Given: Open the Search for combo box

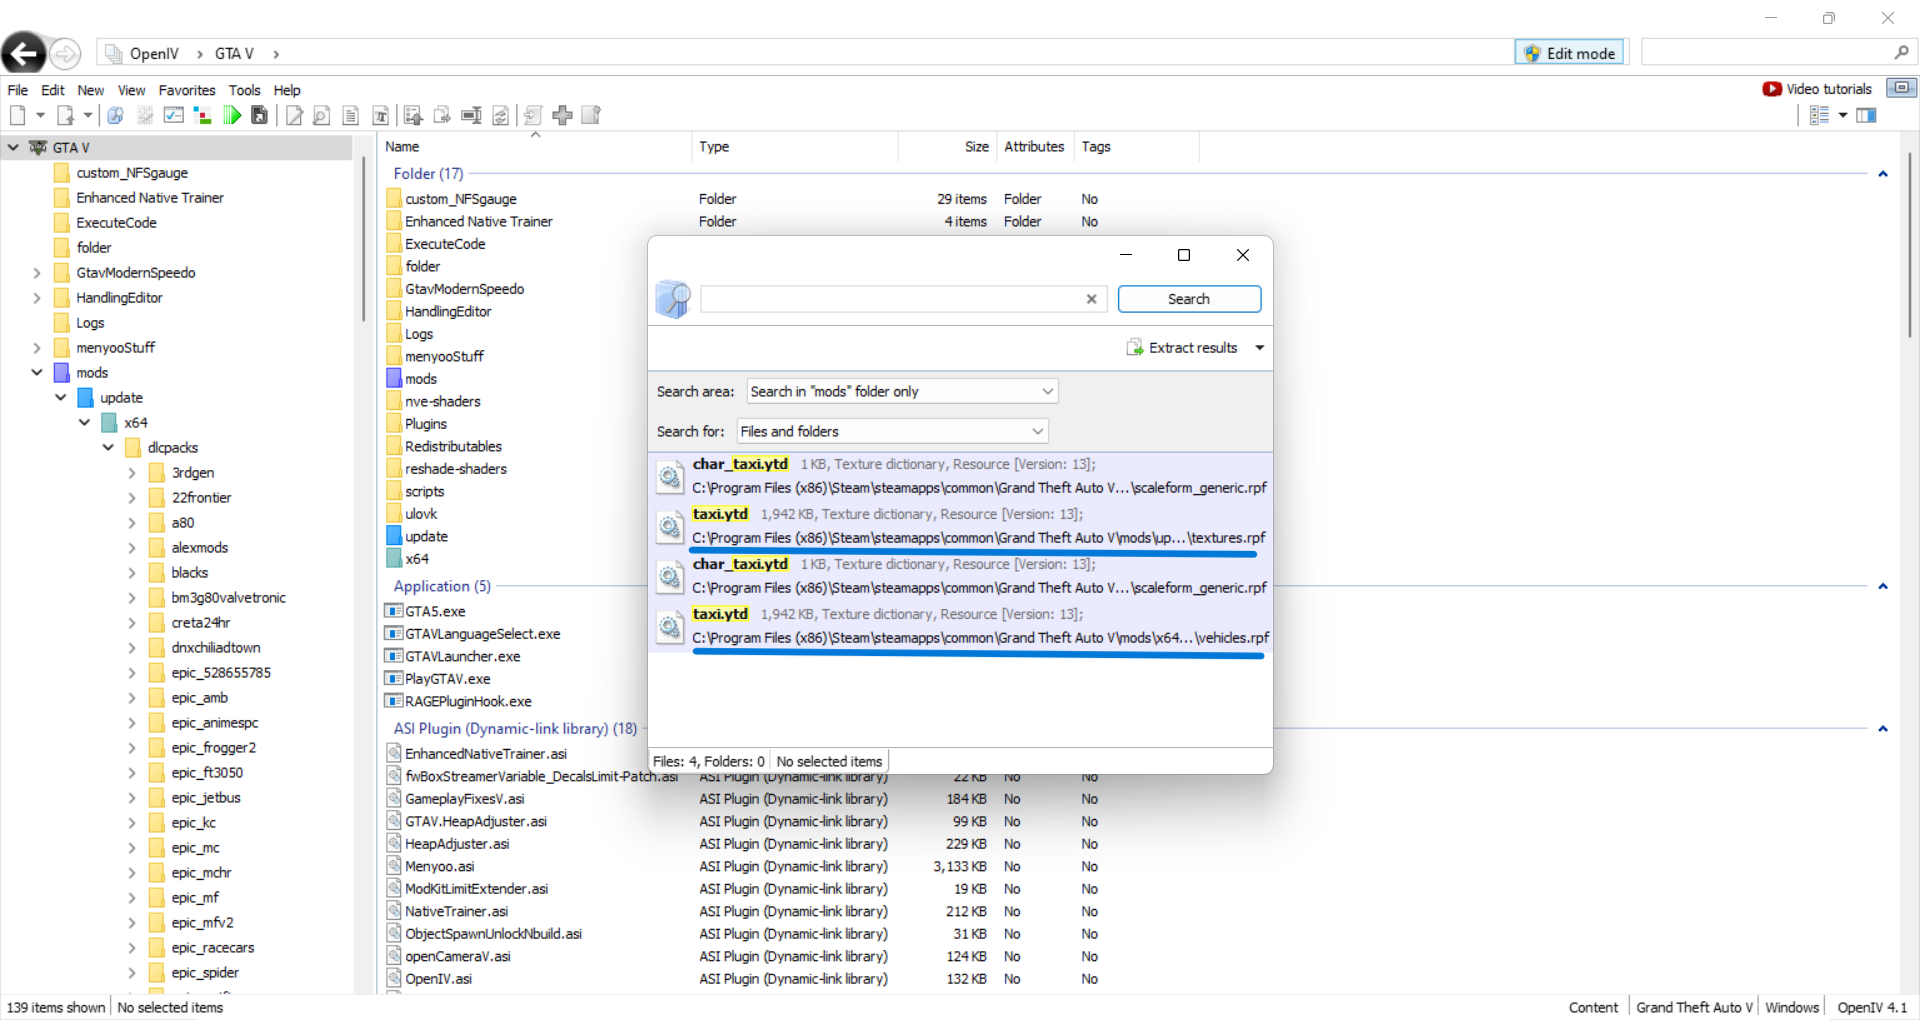Looking at the screenshot, I should (892, 431).
